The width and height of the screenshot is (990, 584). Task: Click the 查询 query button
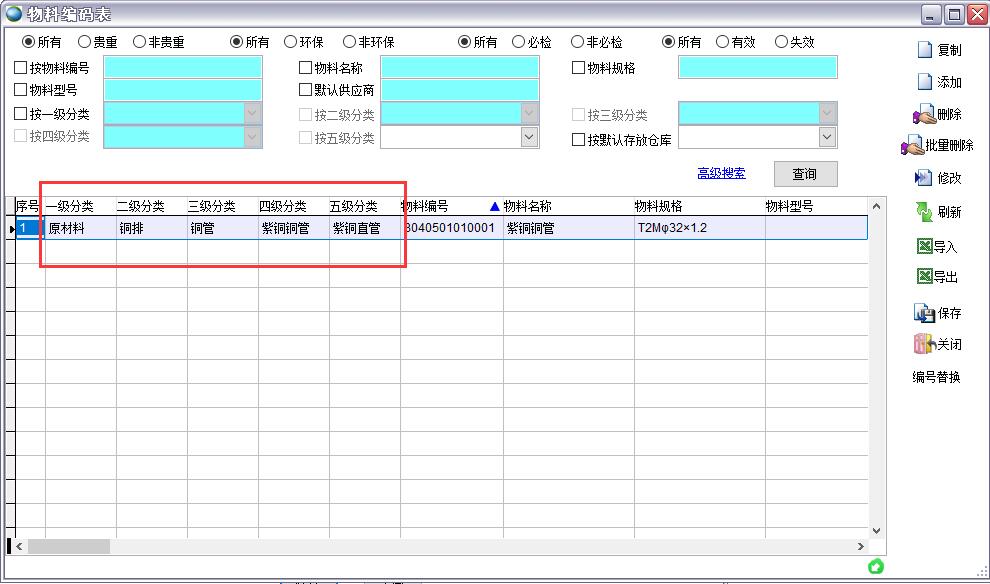point(805,174)
